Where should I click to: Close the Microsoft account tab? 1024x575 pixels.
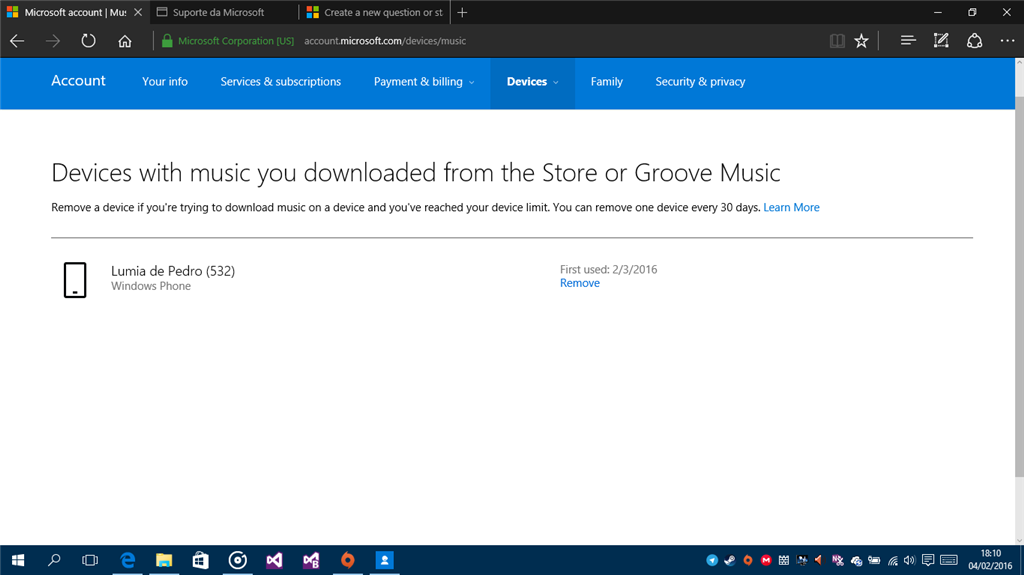point(138,12)
